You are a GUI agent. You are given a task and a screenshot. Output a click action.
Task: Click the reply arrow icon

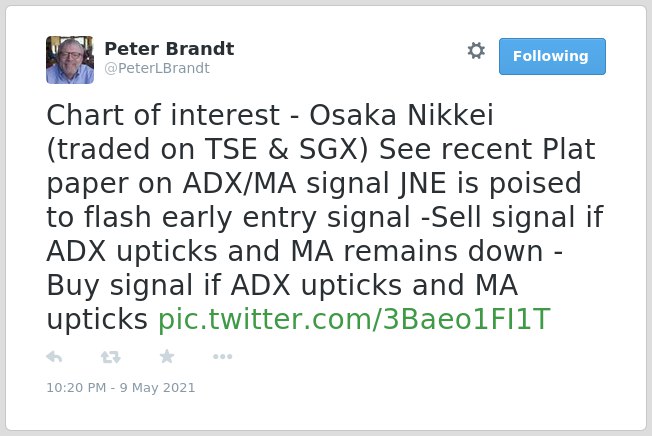click(54, 357)
